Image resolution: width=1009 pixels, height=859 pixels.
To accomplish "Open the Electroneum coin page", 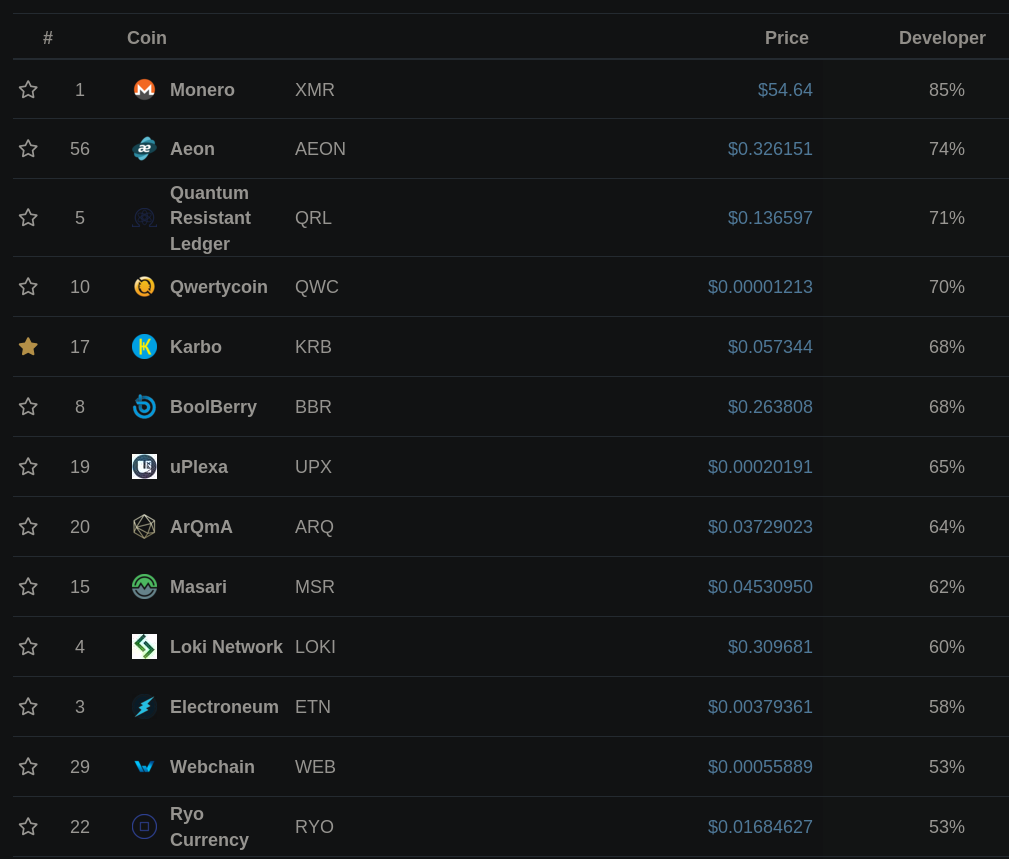I will [224, 707].
